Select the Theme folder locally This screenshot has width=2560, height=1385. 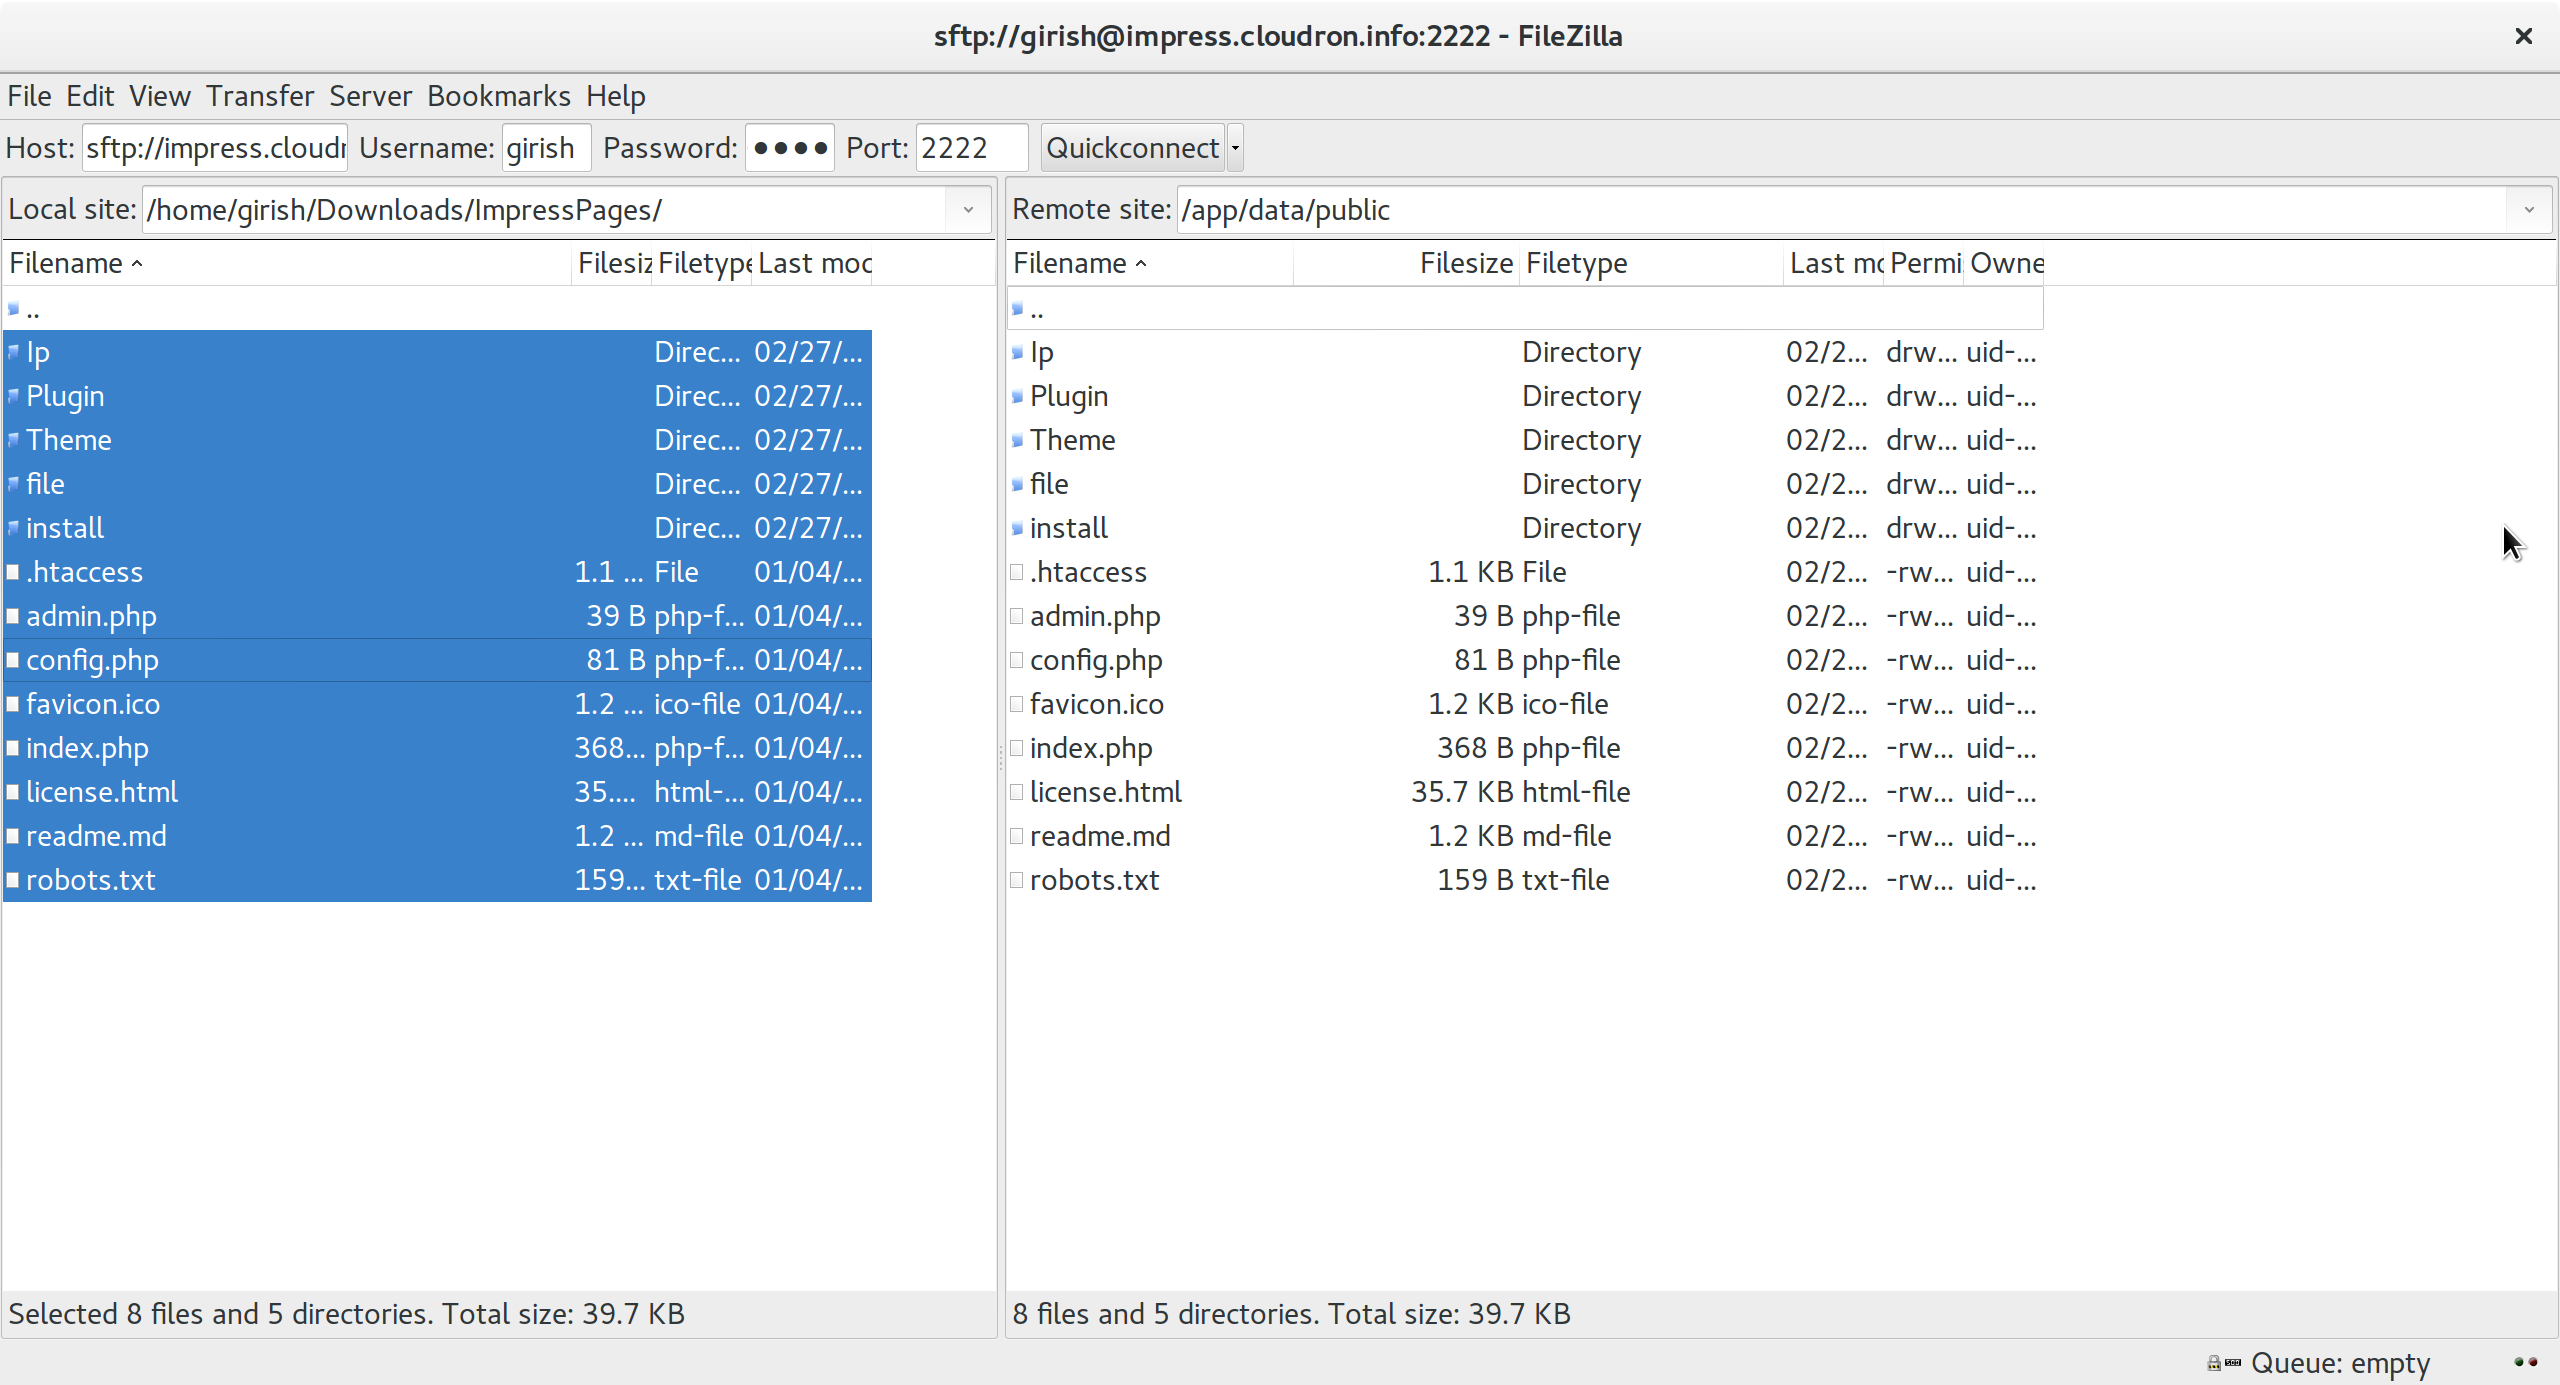(x=68, y=440)
